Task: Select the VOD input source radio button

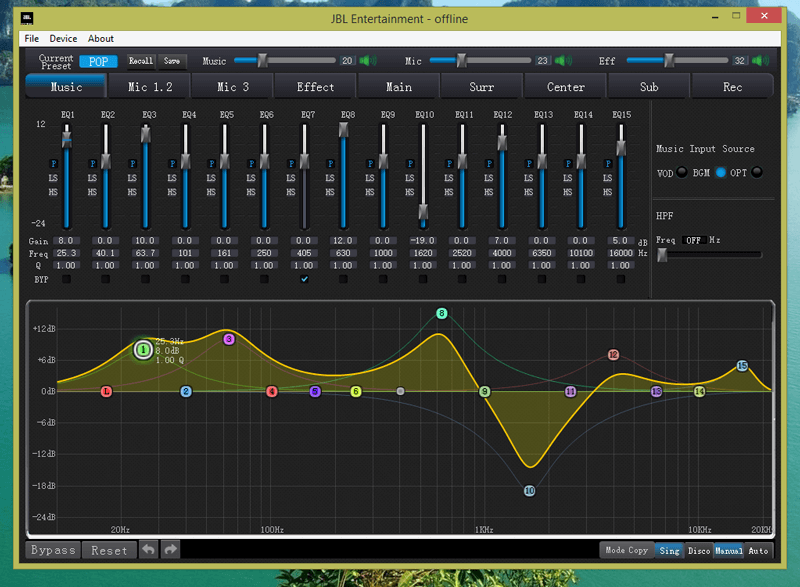Action: 682,173
